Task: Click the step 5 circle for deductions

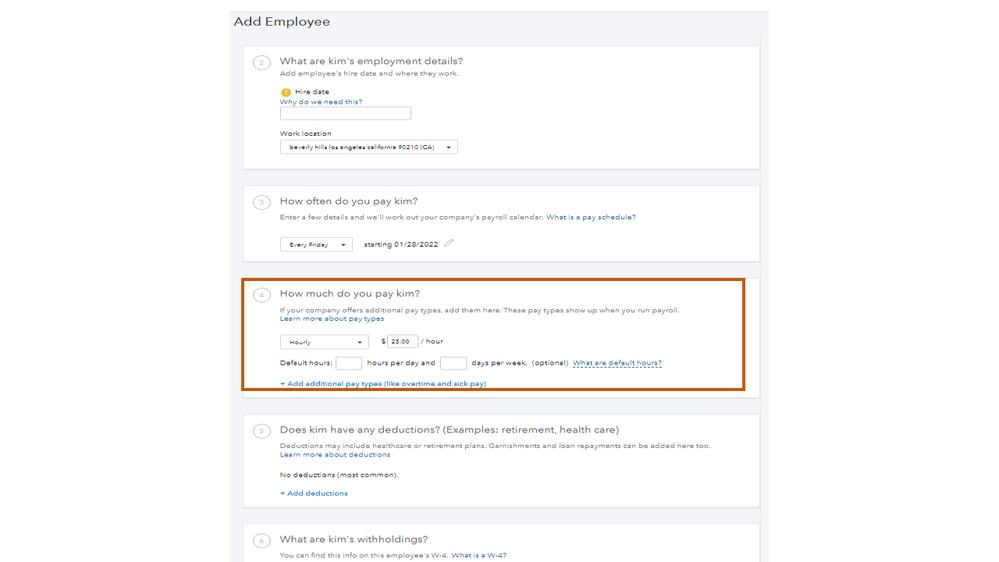Action: [262, 431]
